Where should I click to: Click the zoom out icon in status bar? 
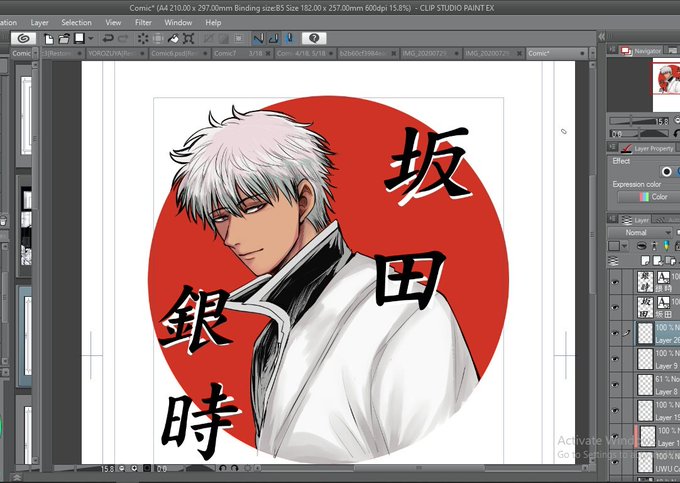(x=122, y=469)
